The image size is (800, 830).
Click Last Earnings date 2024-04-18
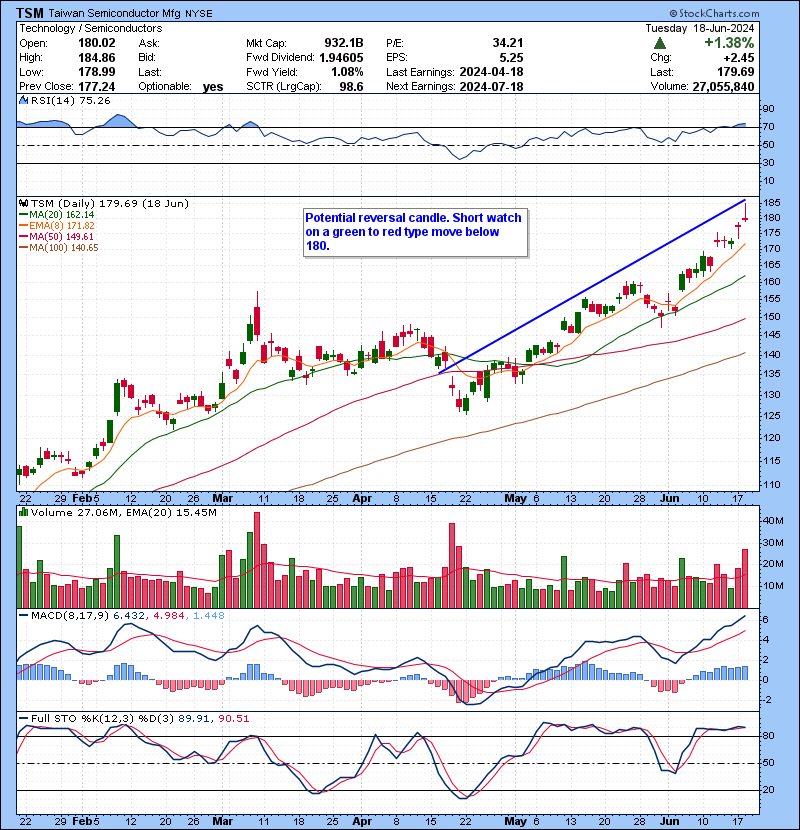pos(491,71)
